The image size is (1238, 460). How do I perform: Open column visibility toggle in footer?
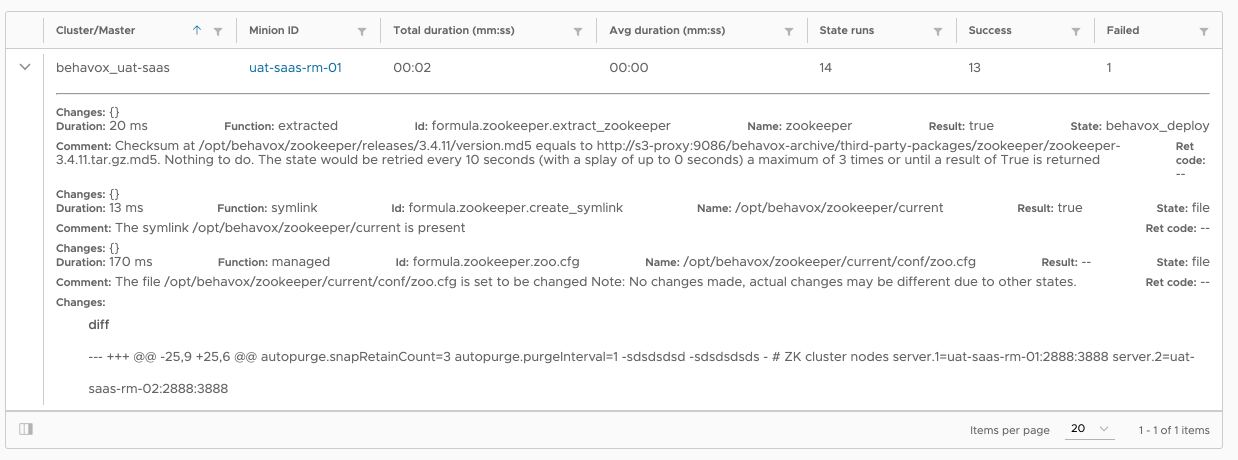(26, 429)
